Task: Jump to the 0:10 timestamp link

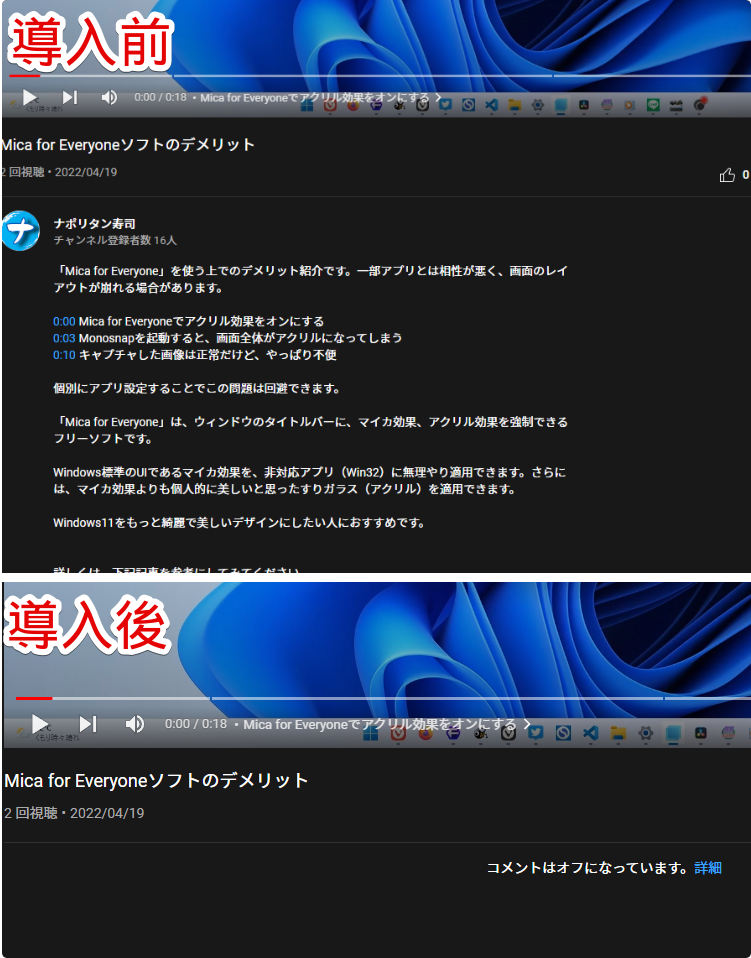Action: (64, 355)
